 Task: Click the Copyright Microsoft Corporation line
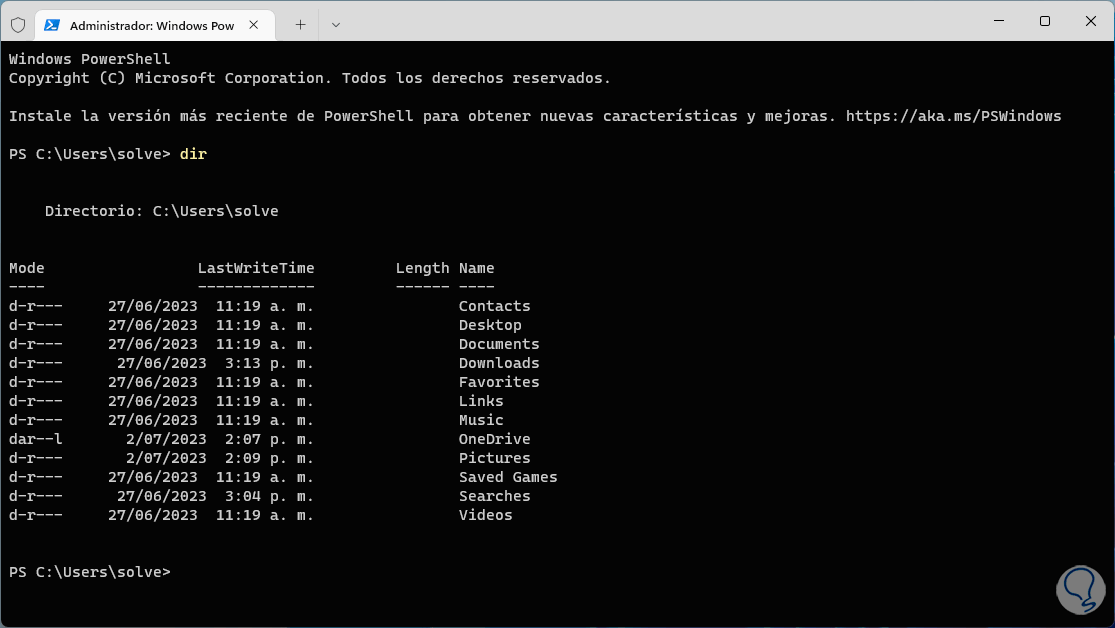310,78
